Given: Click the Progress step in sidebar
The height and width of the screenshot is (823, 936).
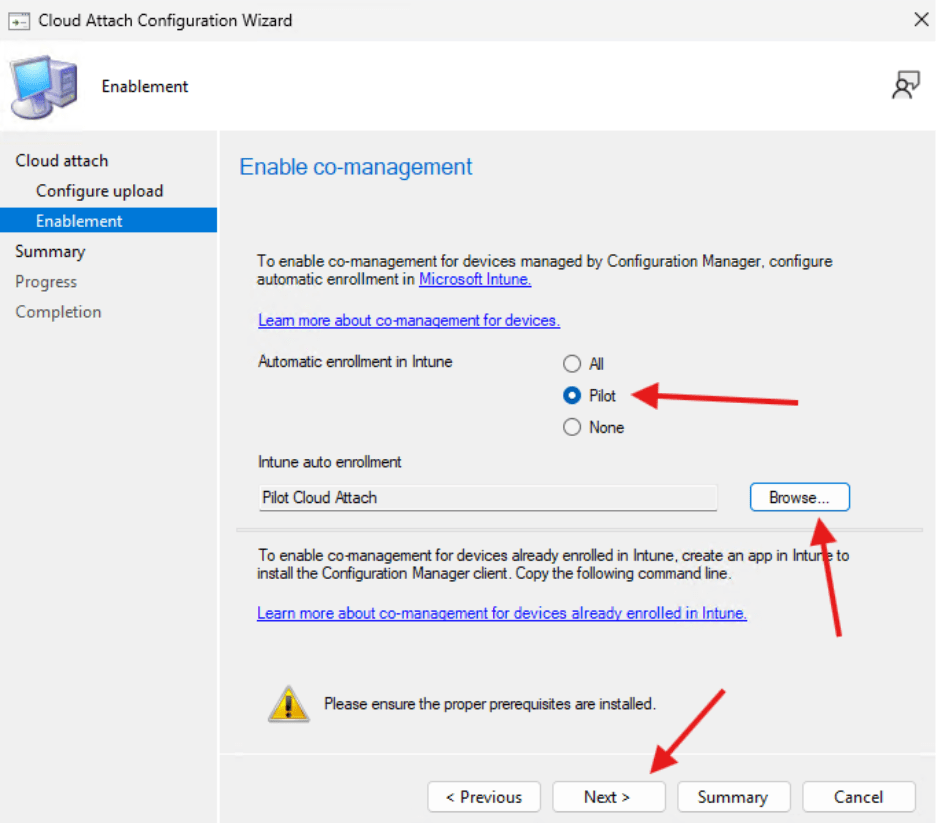Looking at the screenshot, I should (x=46, y=281).
